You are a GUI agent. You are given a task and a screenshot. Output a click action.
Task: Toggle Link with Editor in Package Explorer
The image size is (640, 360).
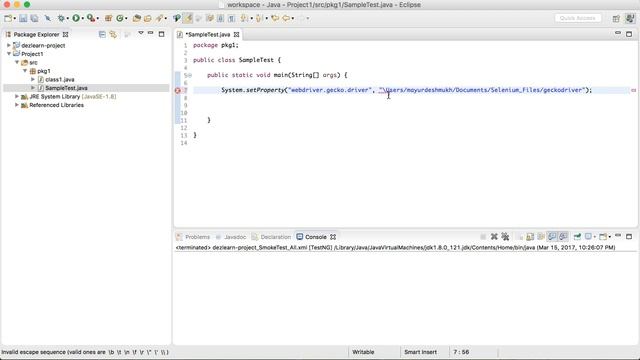113,35
